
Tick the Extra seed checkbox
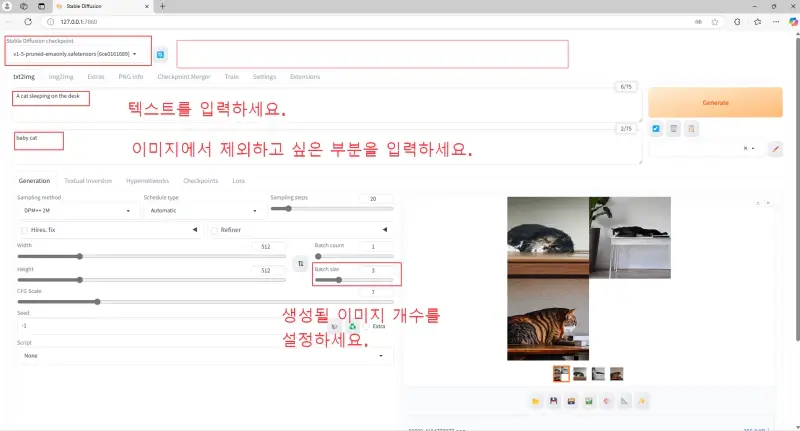pyautogui.click(x=366, y=326)
